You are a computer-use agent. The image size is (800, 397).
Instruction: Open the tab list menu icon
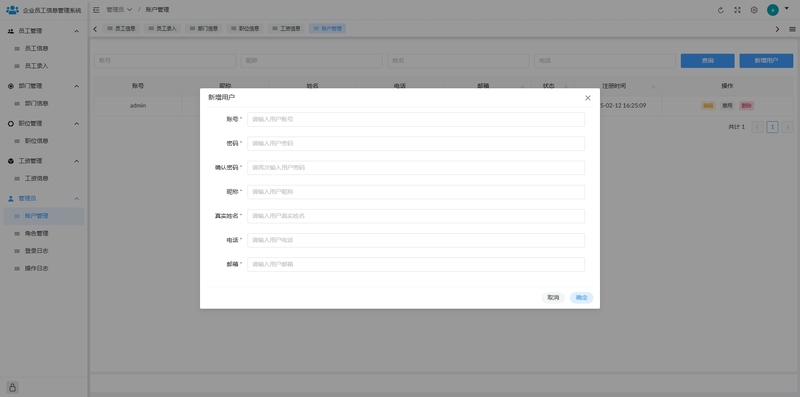pos(792,29)
